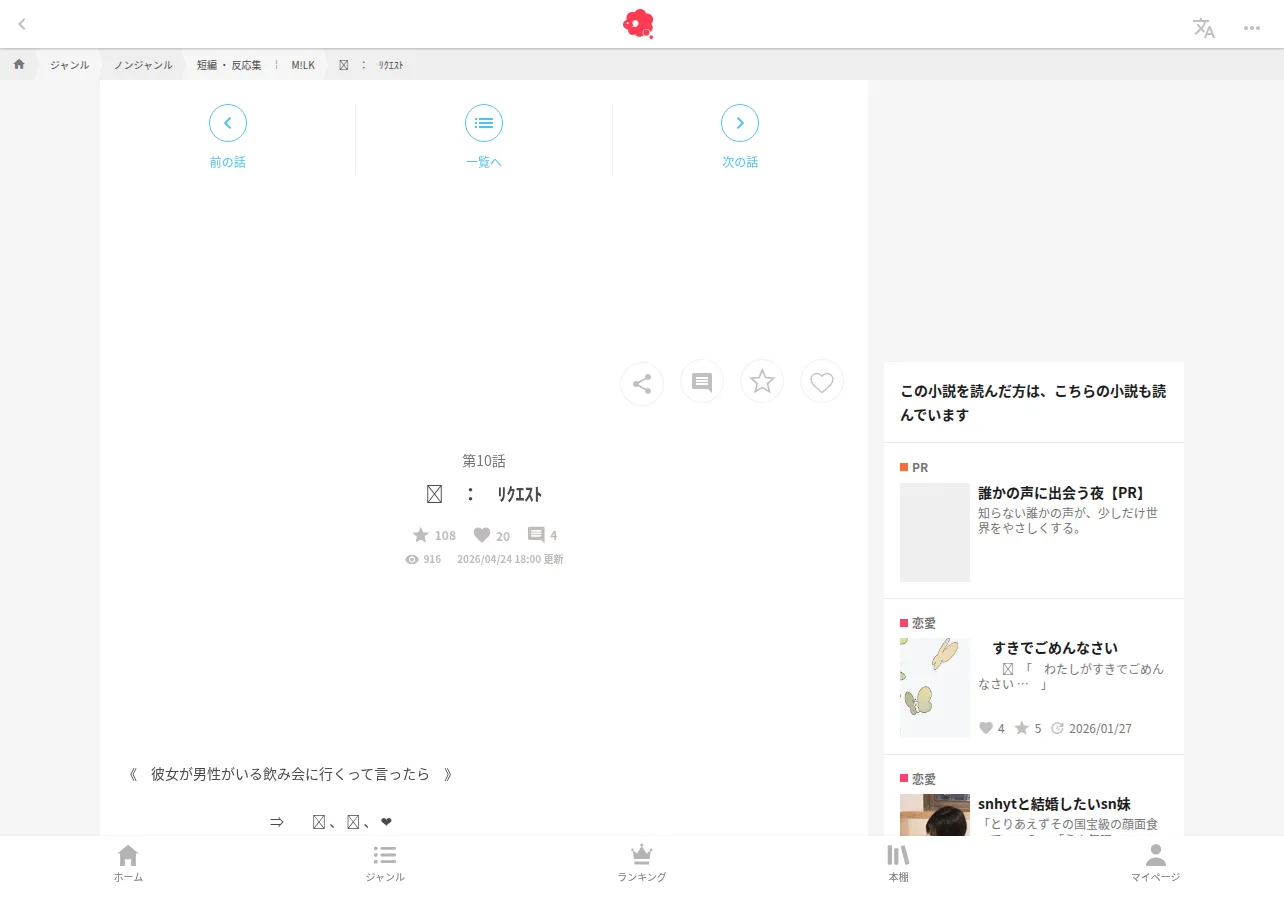Switch to the ランキング tab
This screenshot has height=900, width=1284.
click(x=642, y=864)
